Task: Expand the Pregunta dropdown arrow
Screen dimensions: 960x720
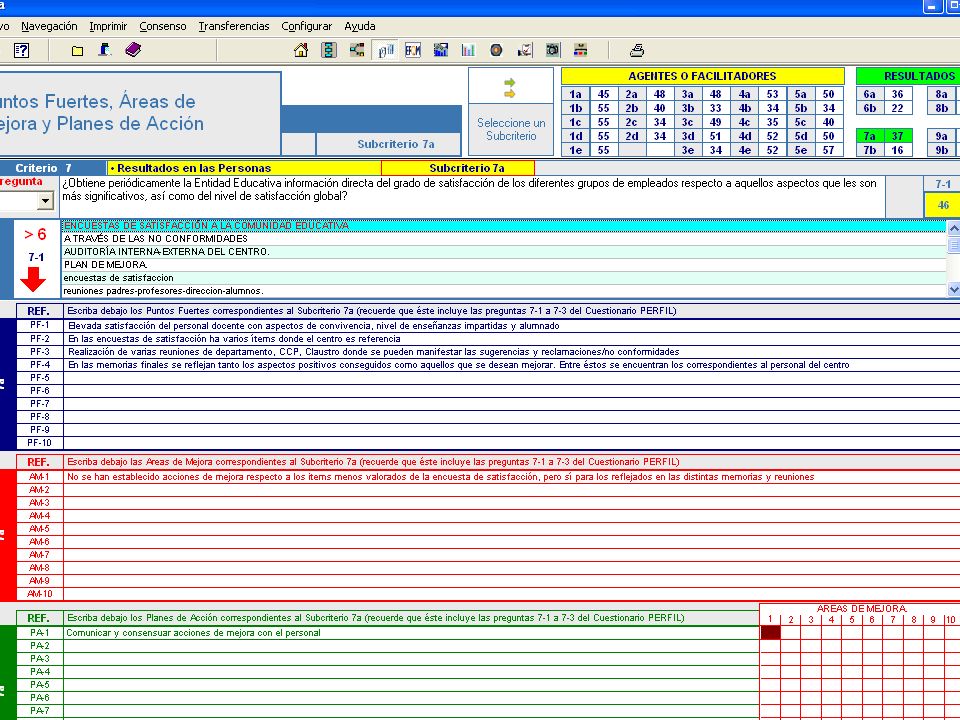Action: 45,200
